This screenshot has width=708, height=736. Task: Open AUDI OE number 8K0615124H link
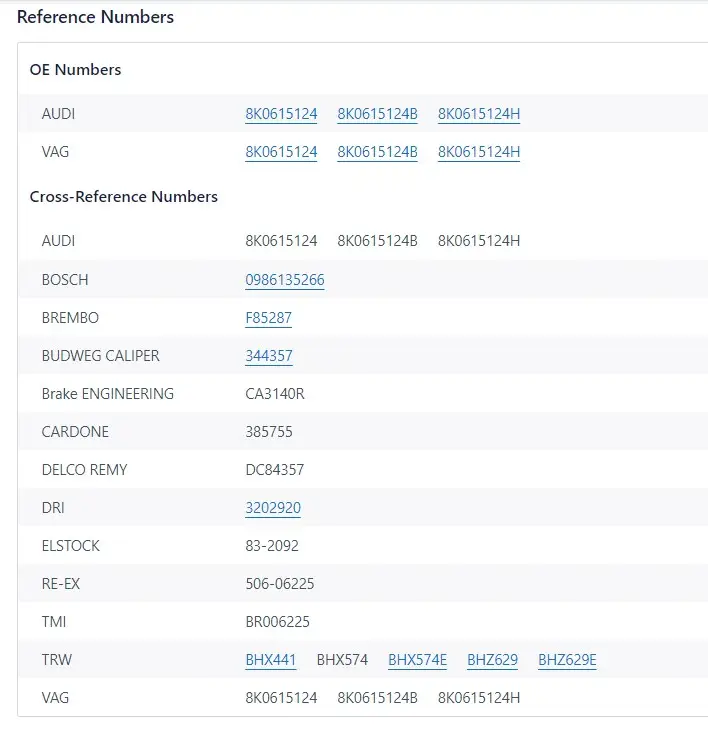coord(479,114)
